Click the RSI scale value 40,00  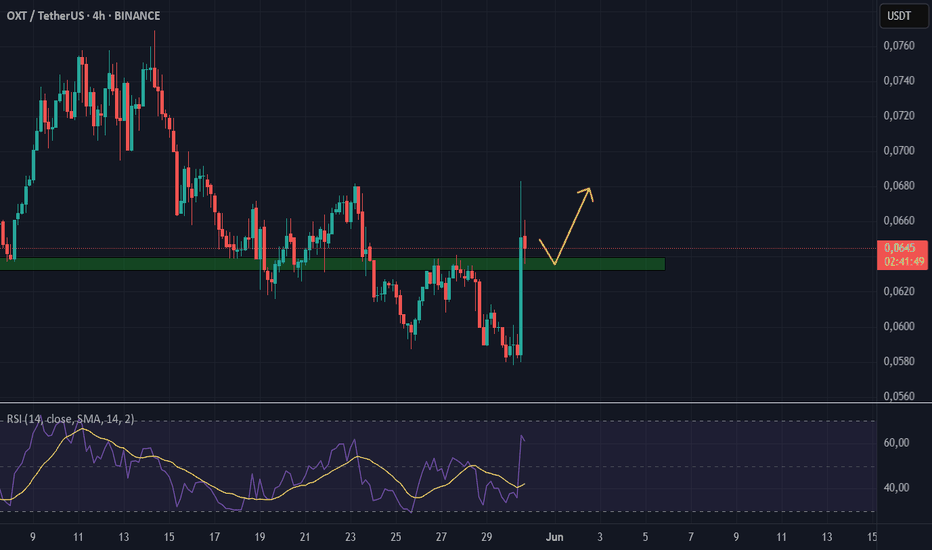click(x=896, y=488)
